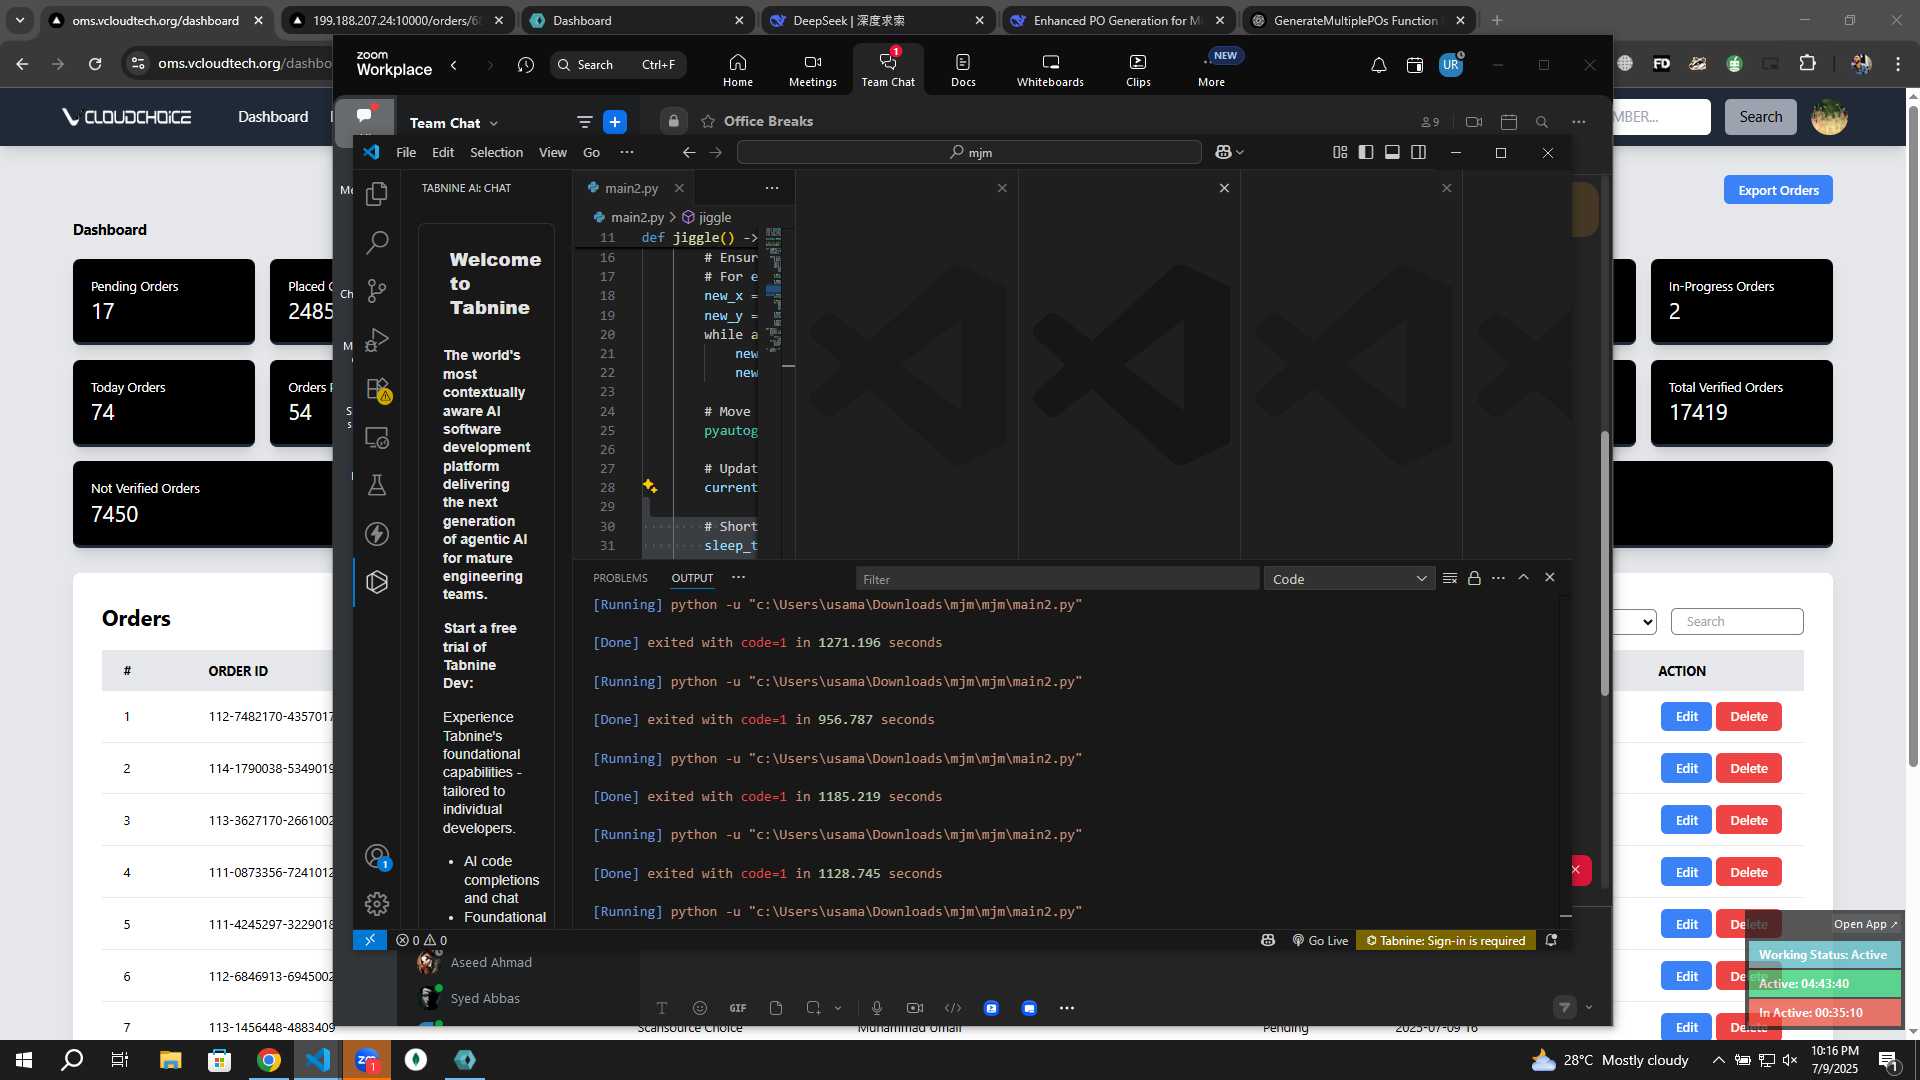Click remote window indicator in VS Code status bar
1920x1080 pixels.
pos(370,940)
